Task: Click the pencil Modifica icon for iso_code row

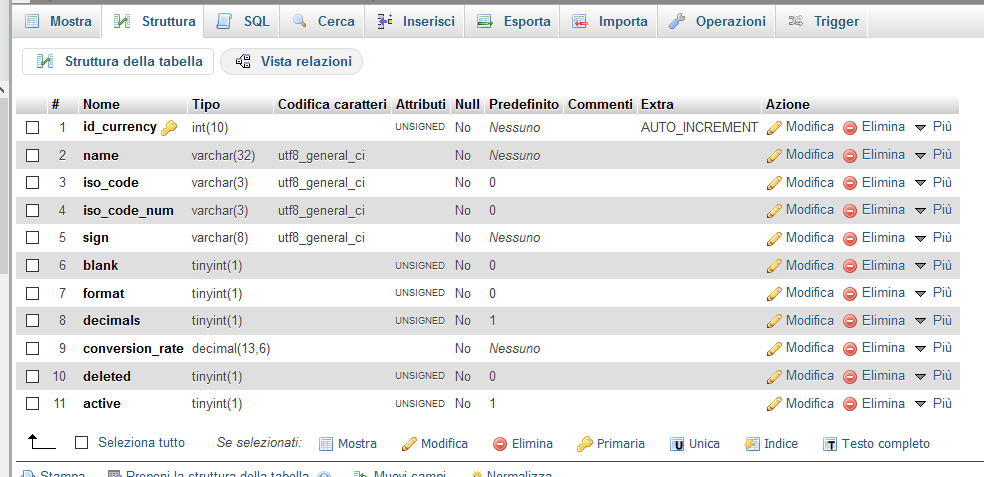Action: (773, 183)
